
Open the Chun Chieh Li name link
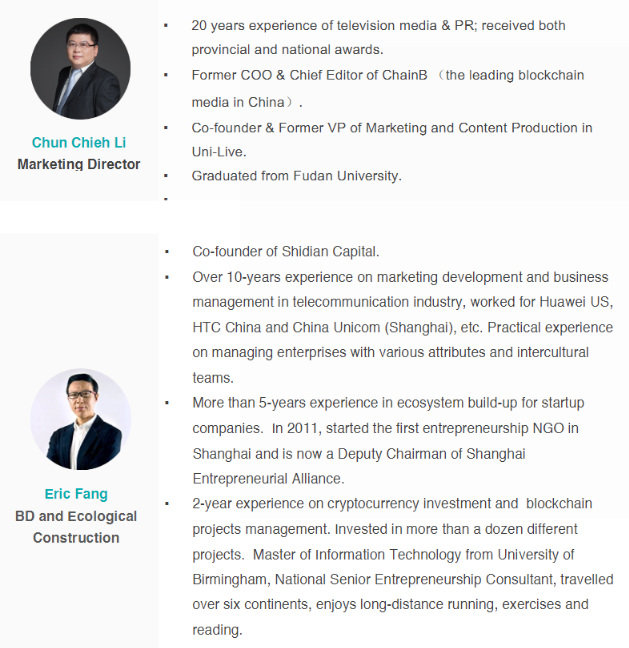click(x=79, y=143)
